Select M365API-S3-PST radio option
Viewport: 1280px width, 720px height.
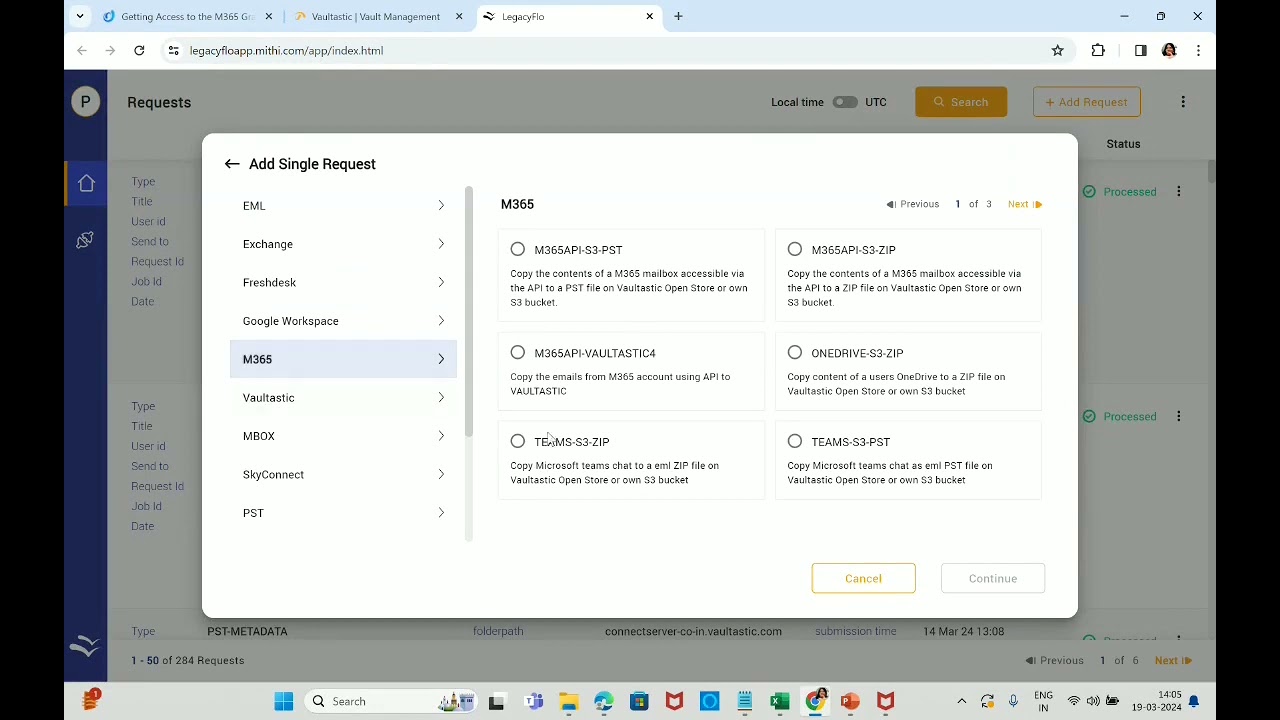(x=518, y=250)
